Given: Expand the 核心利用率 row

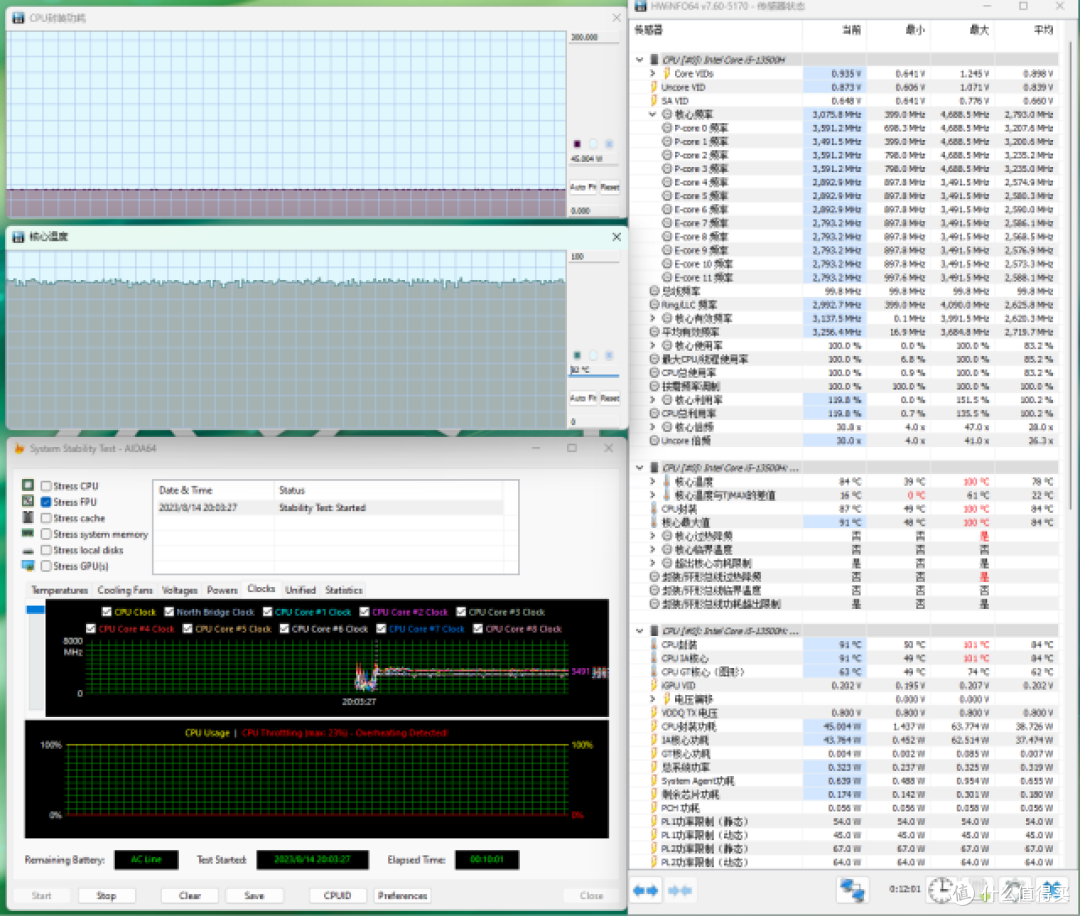Looking at the screenshot, I should tap(652, 400).
